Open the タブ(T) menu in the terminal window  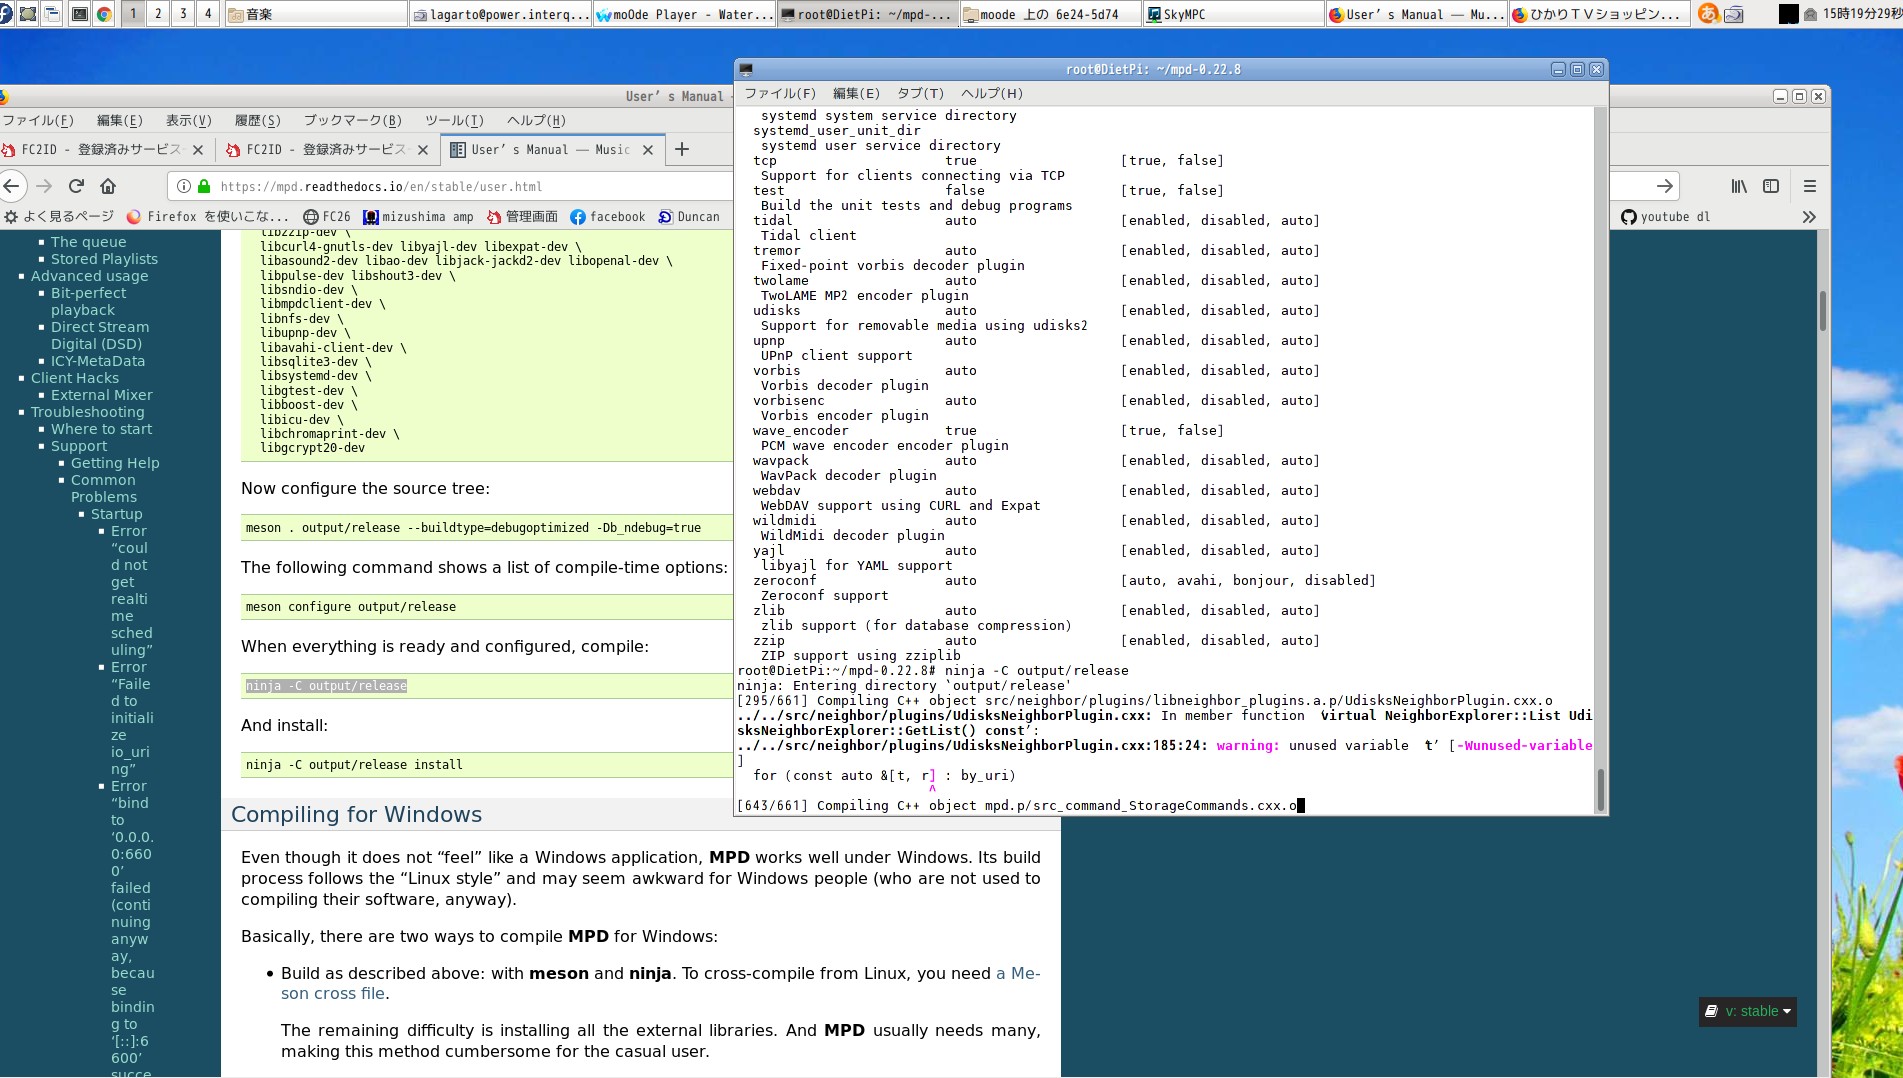pyautogui.click(x=918, y=93)
